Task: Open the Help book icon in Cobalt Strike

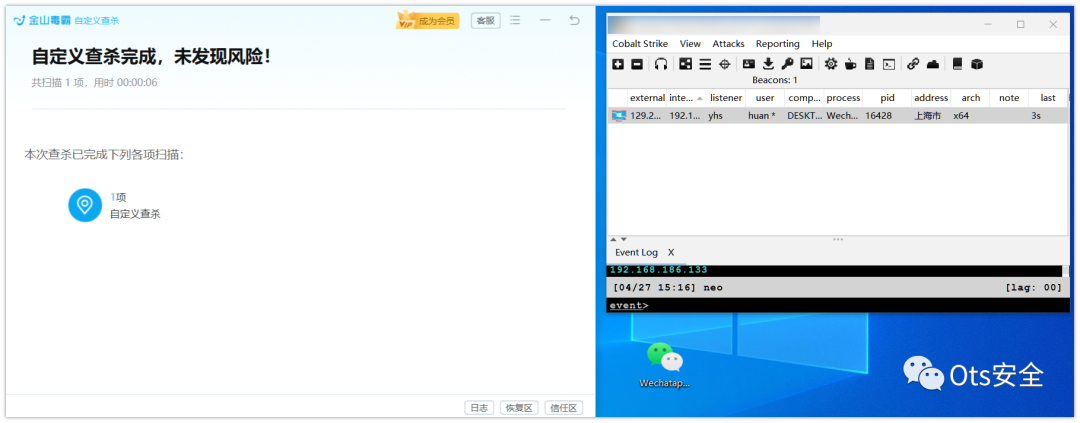Action: (957, 64)
